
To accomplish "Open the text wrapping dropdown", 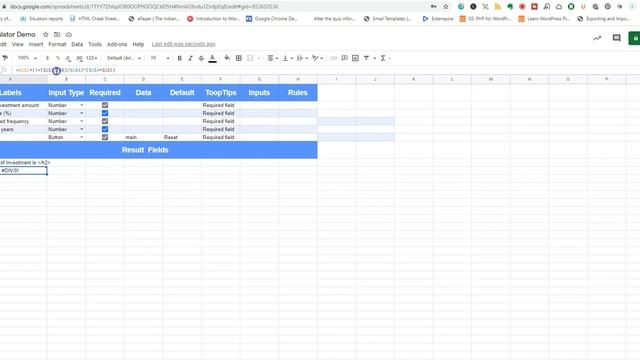I will [x=302, y=58].
